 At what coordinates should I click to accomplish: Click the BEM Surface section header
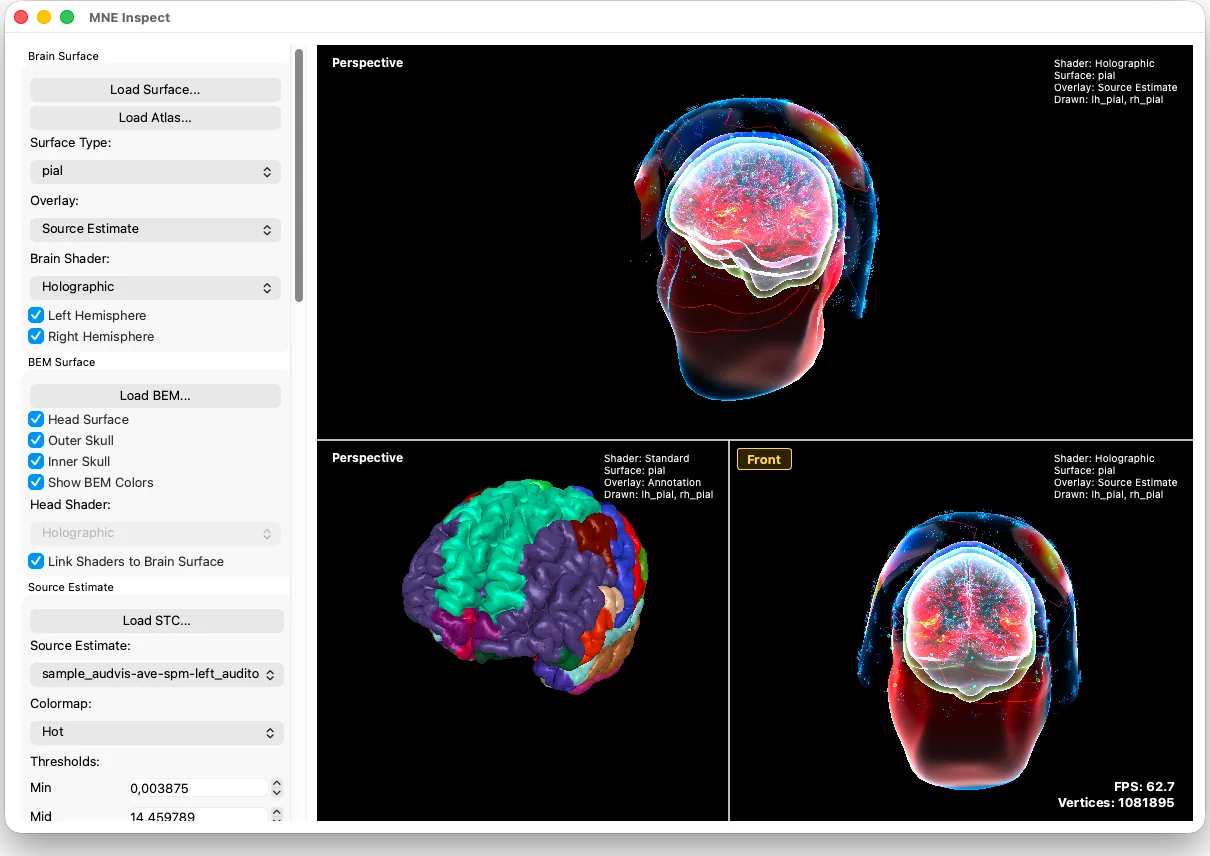(62, 362)
